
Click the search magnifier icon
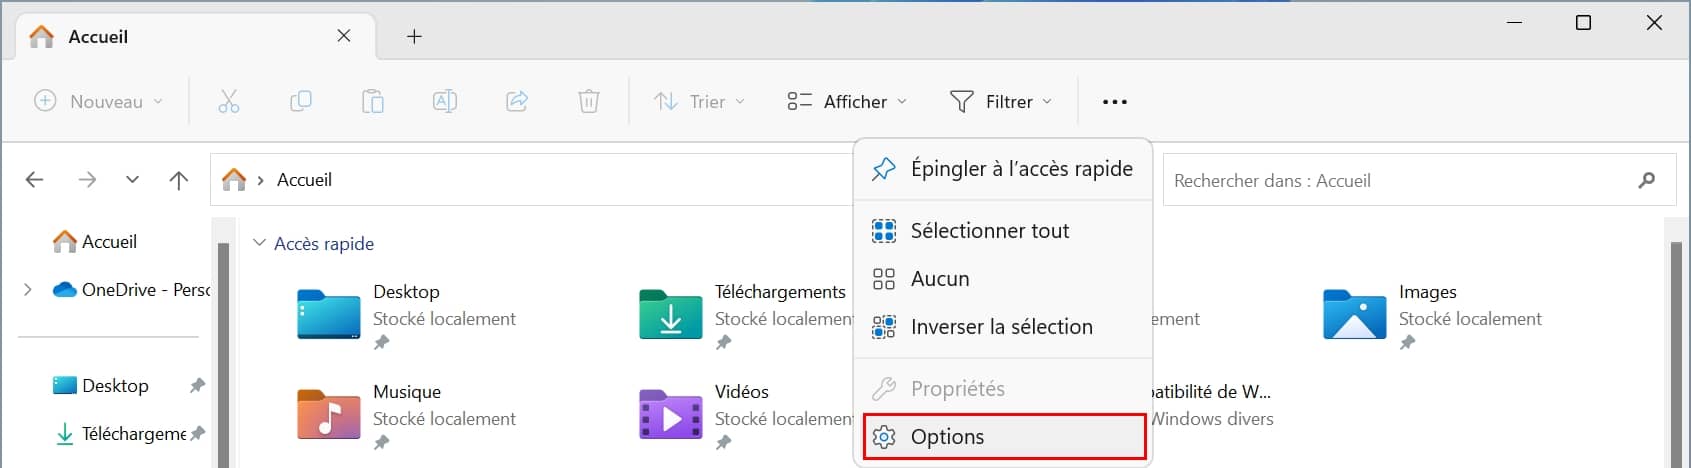[x=1646, y=180]
